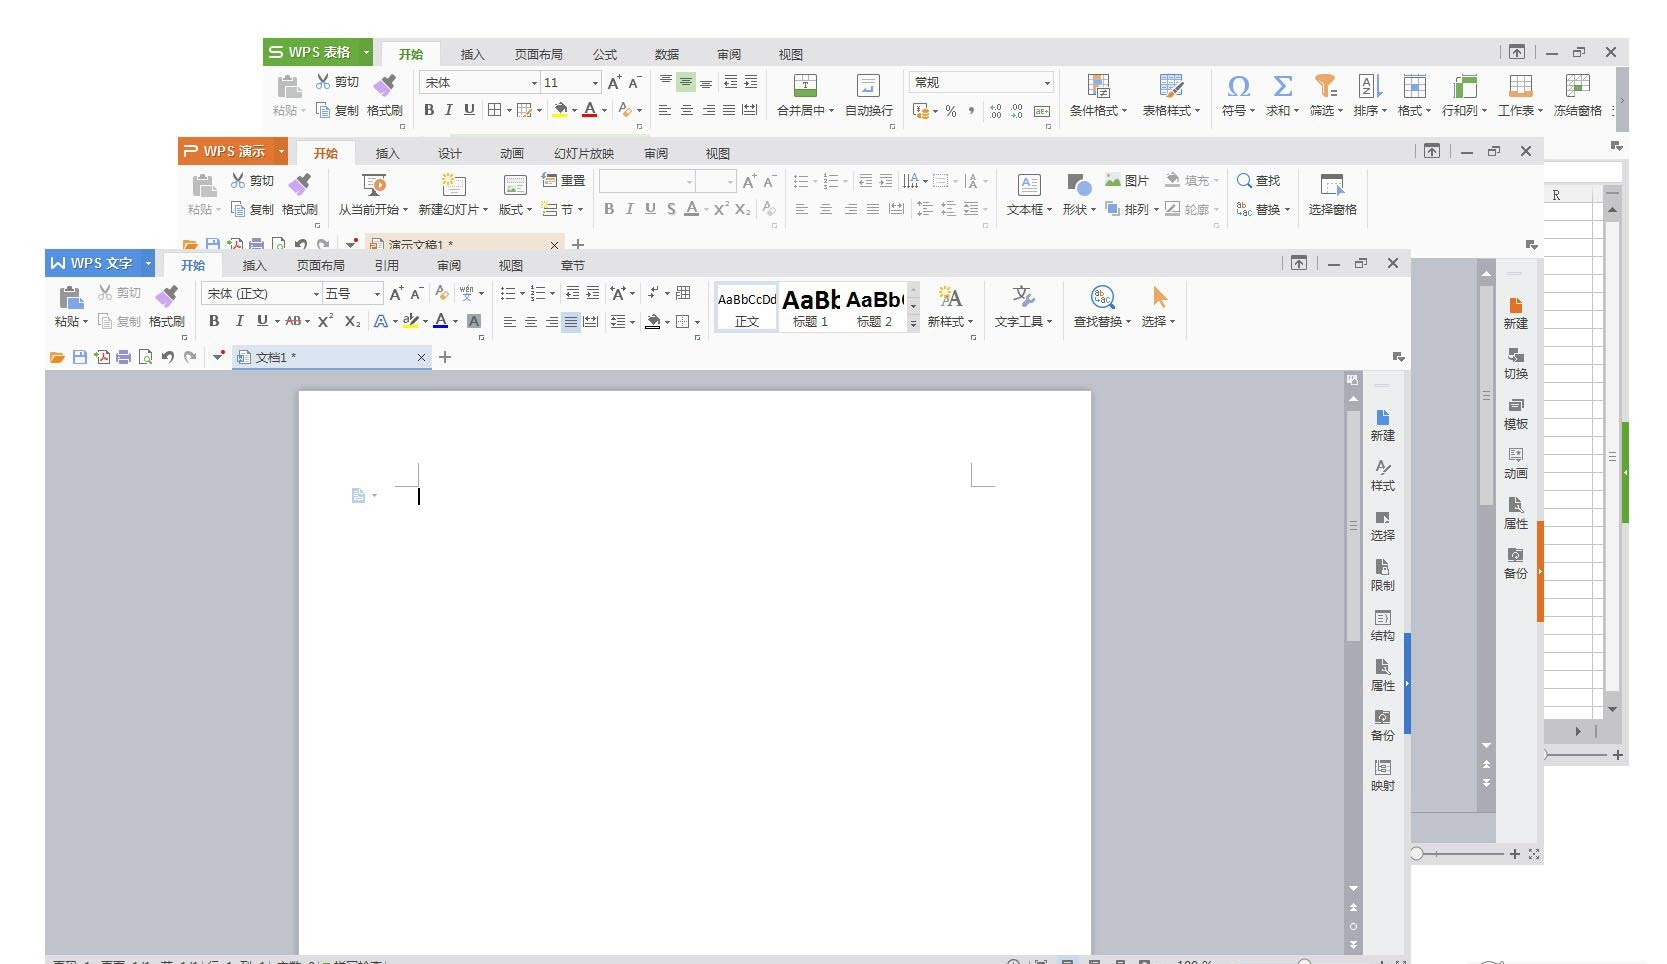Click Freeze Panes (冻结窗格) in Spreadsheets
The image size is (1667, 964).
(x=1578, y=96)
